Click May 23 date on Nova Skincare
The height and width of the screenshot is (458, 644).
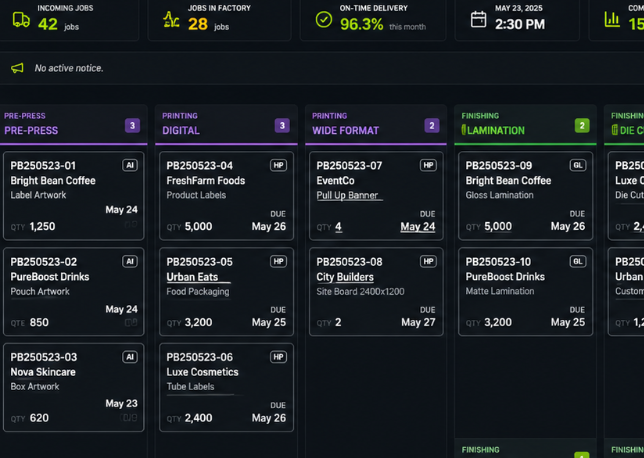coord(122,403)
